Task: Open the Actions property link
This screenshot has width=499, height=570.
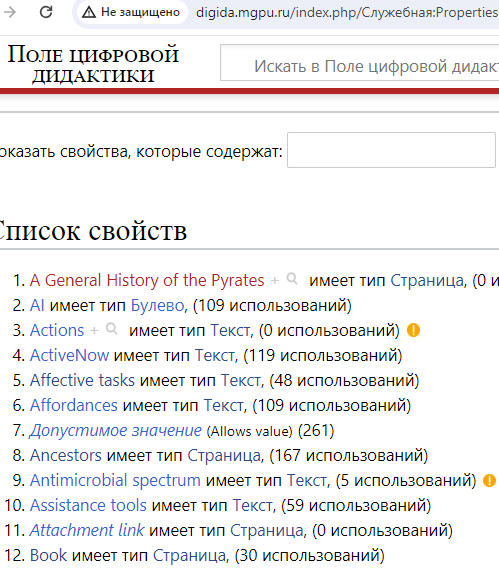Action: point(57,330)
